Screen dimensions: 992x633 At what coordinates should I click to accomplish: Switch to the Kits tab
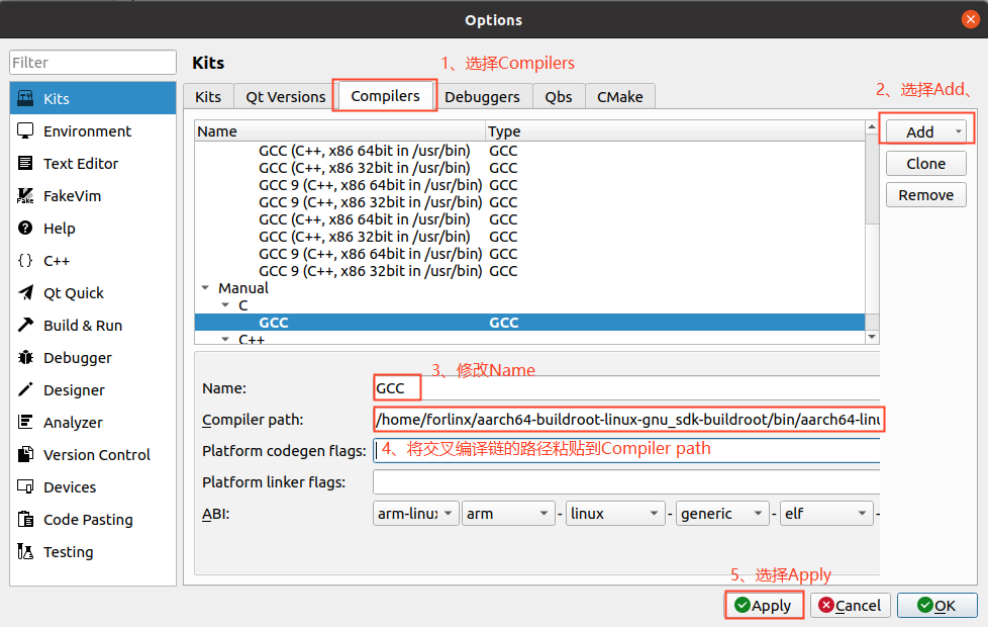[x=208, y=97]
